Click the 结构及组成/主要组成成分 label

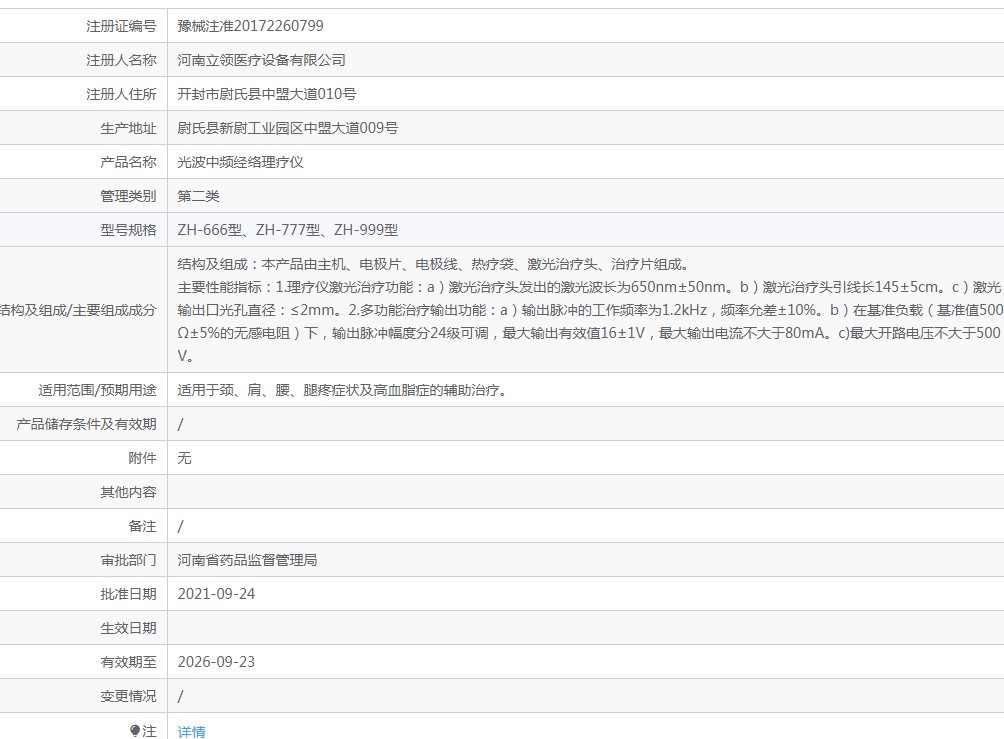coord(78,310)
